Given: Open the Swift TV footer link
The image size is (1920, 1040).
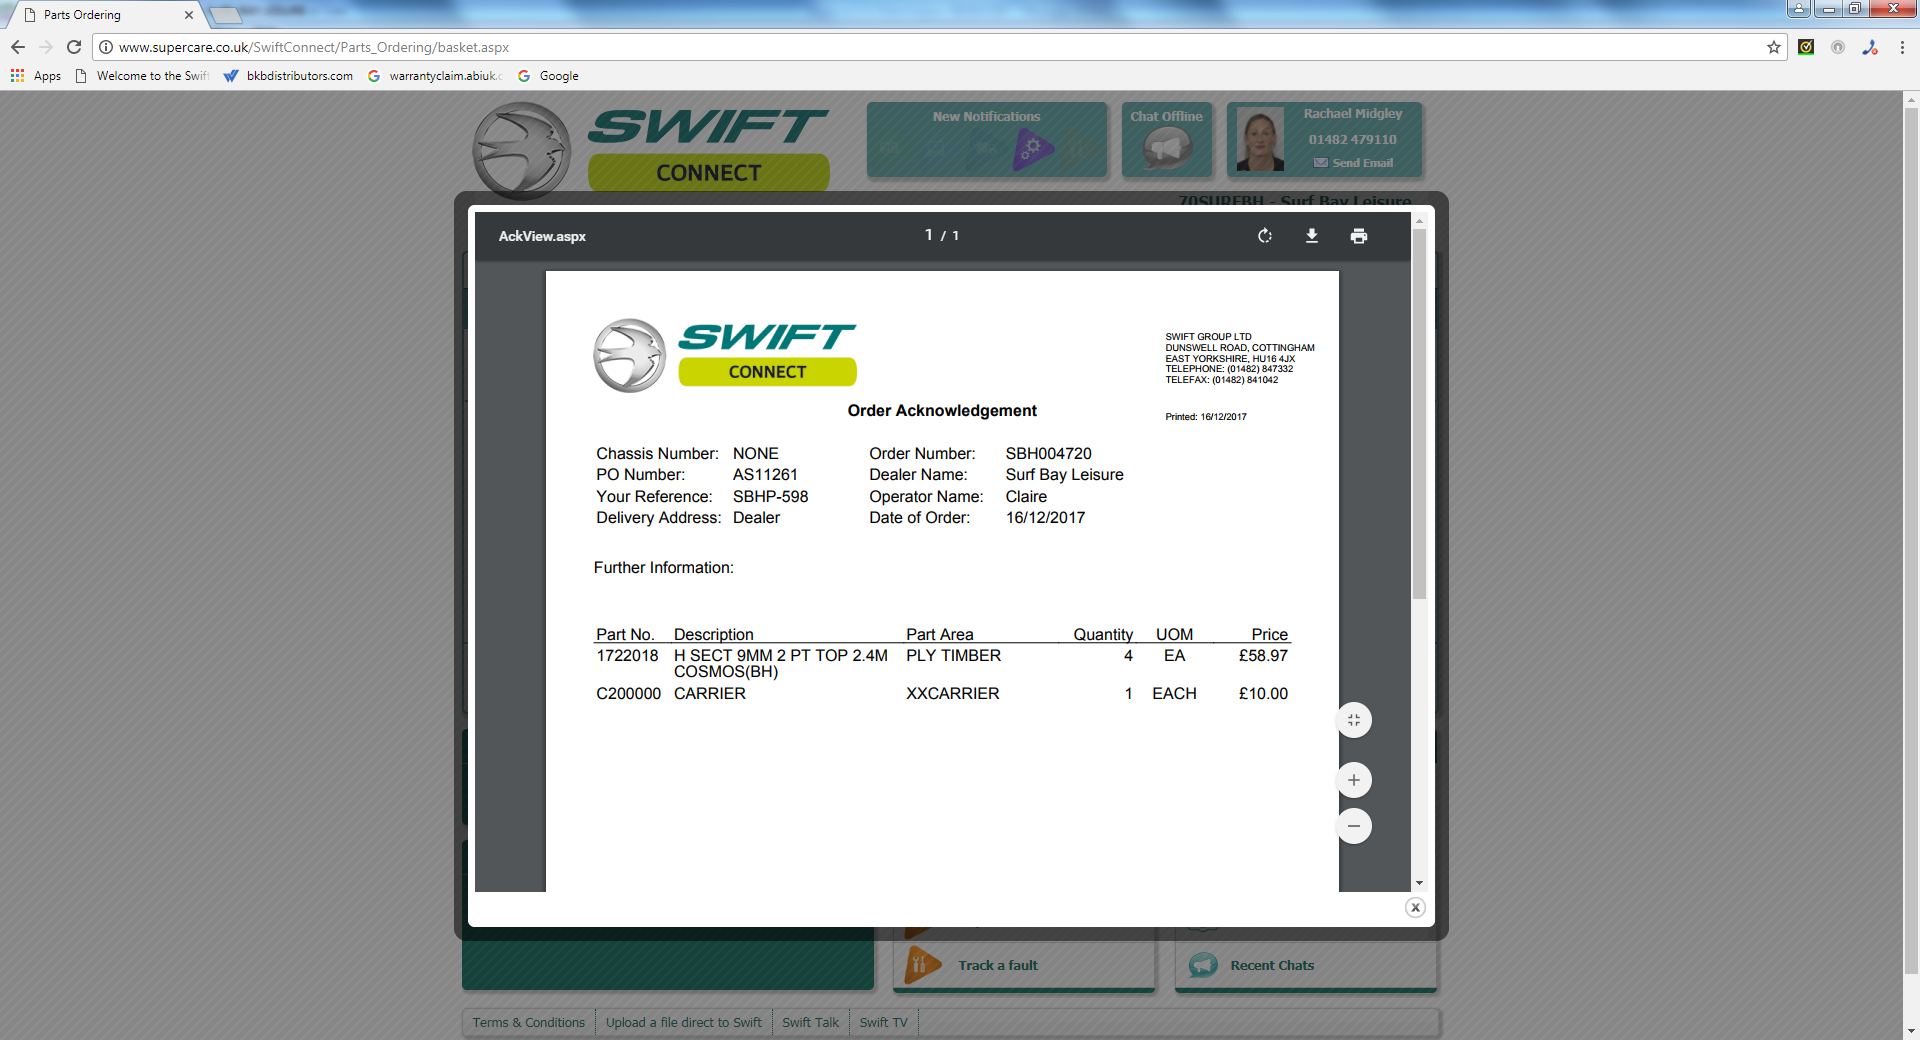Looking at the screenshot, I should 884,1022.
